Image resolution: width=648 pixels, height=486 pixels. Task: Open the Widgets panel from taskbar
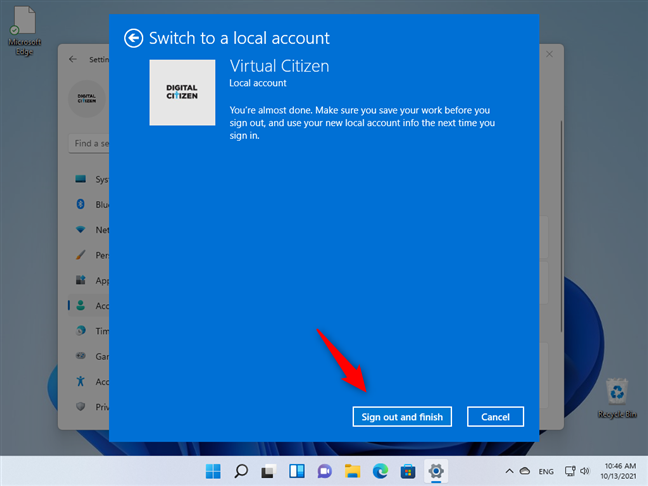click(x=297, y=471)
